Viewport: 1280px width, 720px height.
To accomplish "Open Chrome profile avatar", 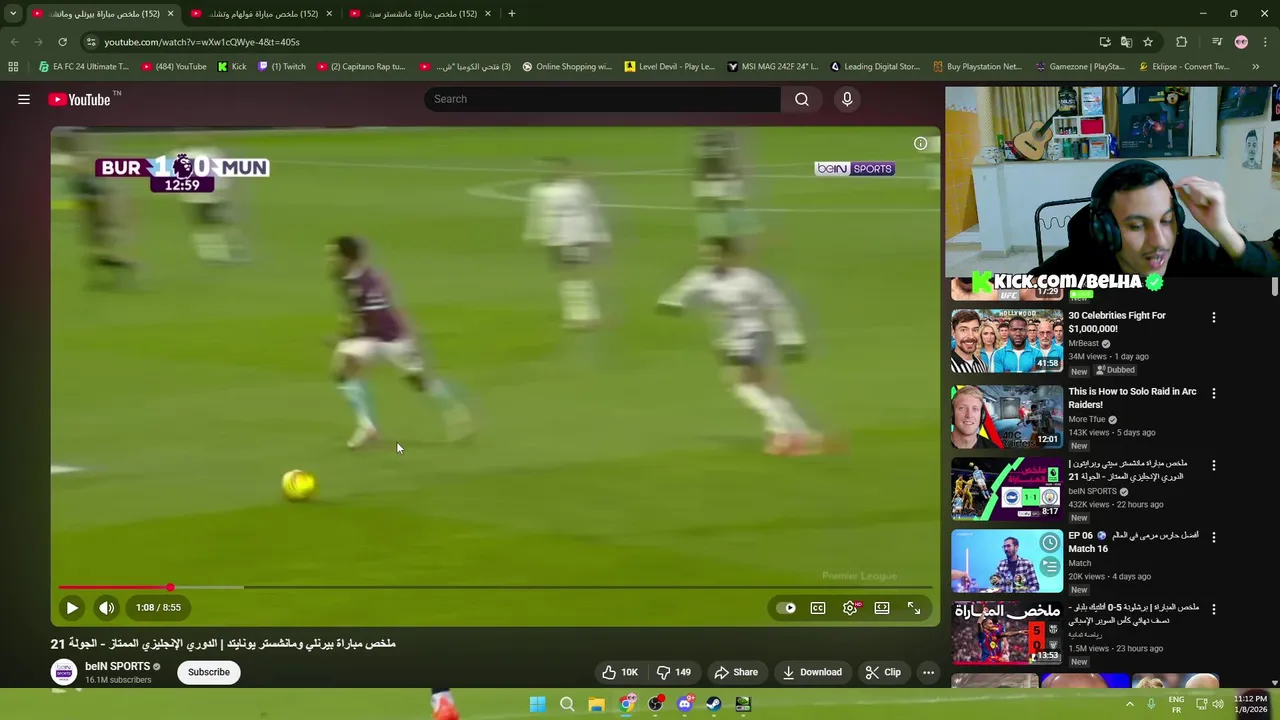I will click(1241, 42).
